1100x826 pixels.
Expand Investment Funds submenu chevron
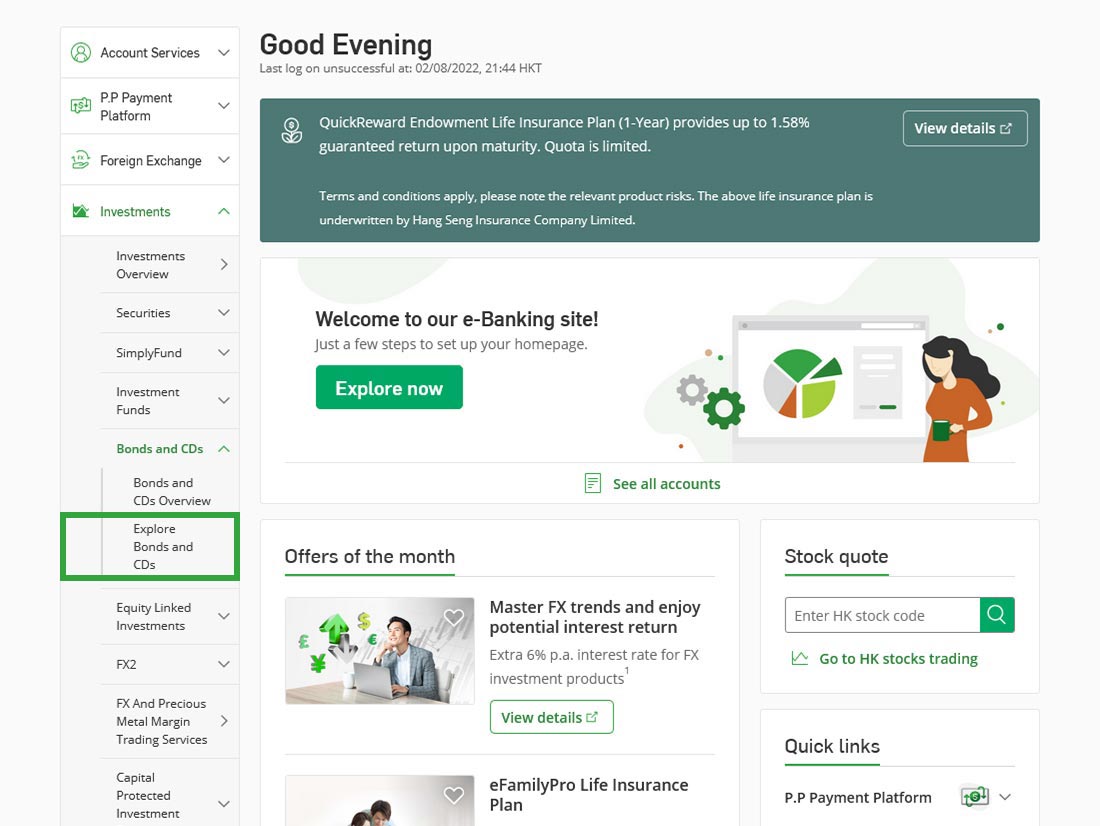[x=224, y=401]
